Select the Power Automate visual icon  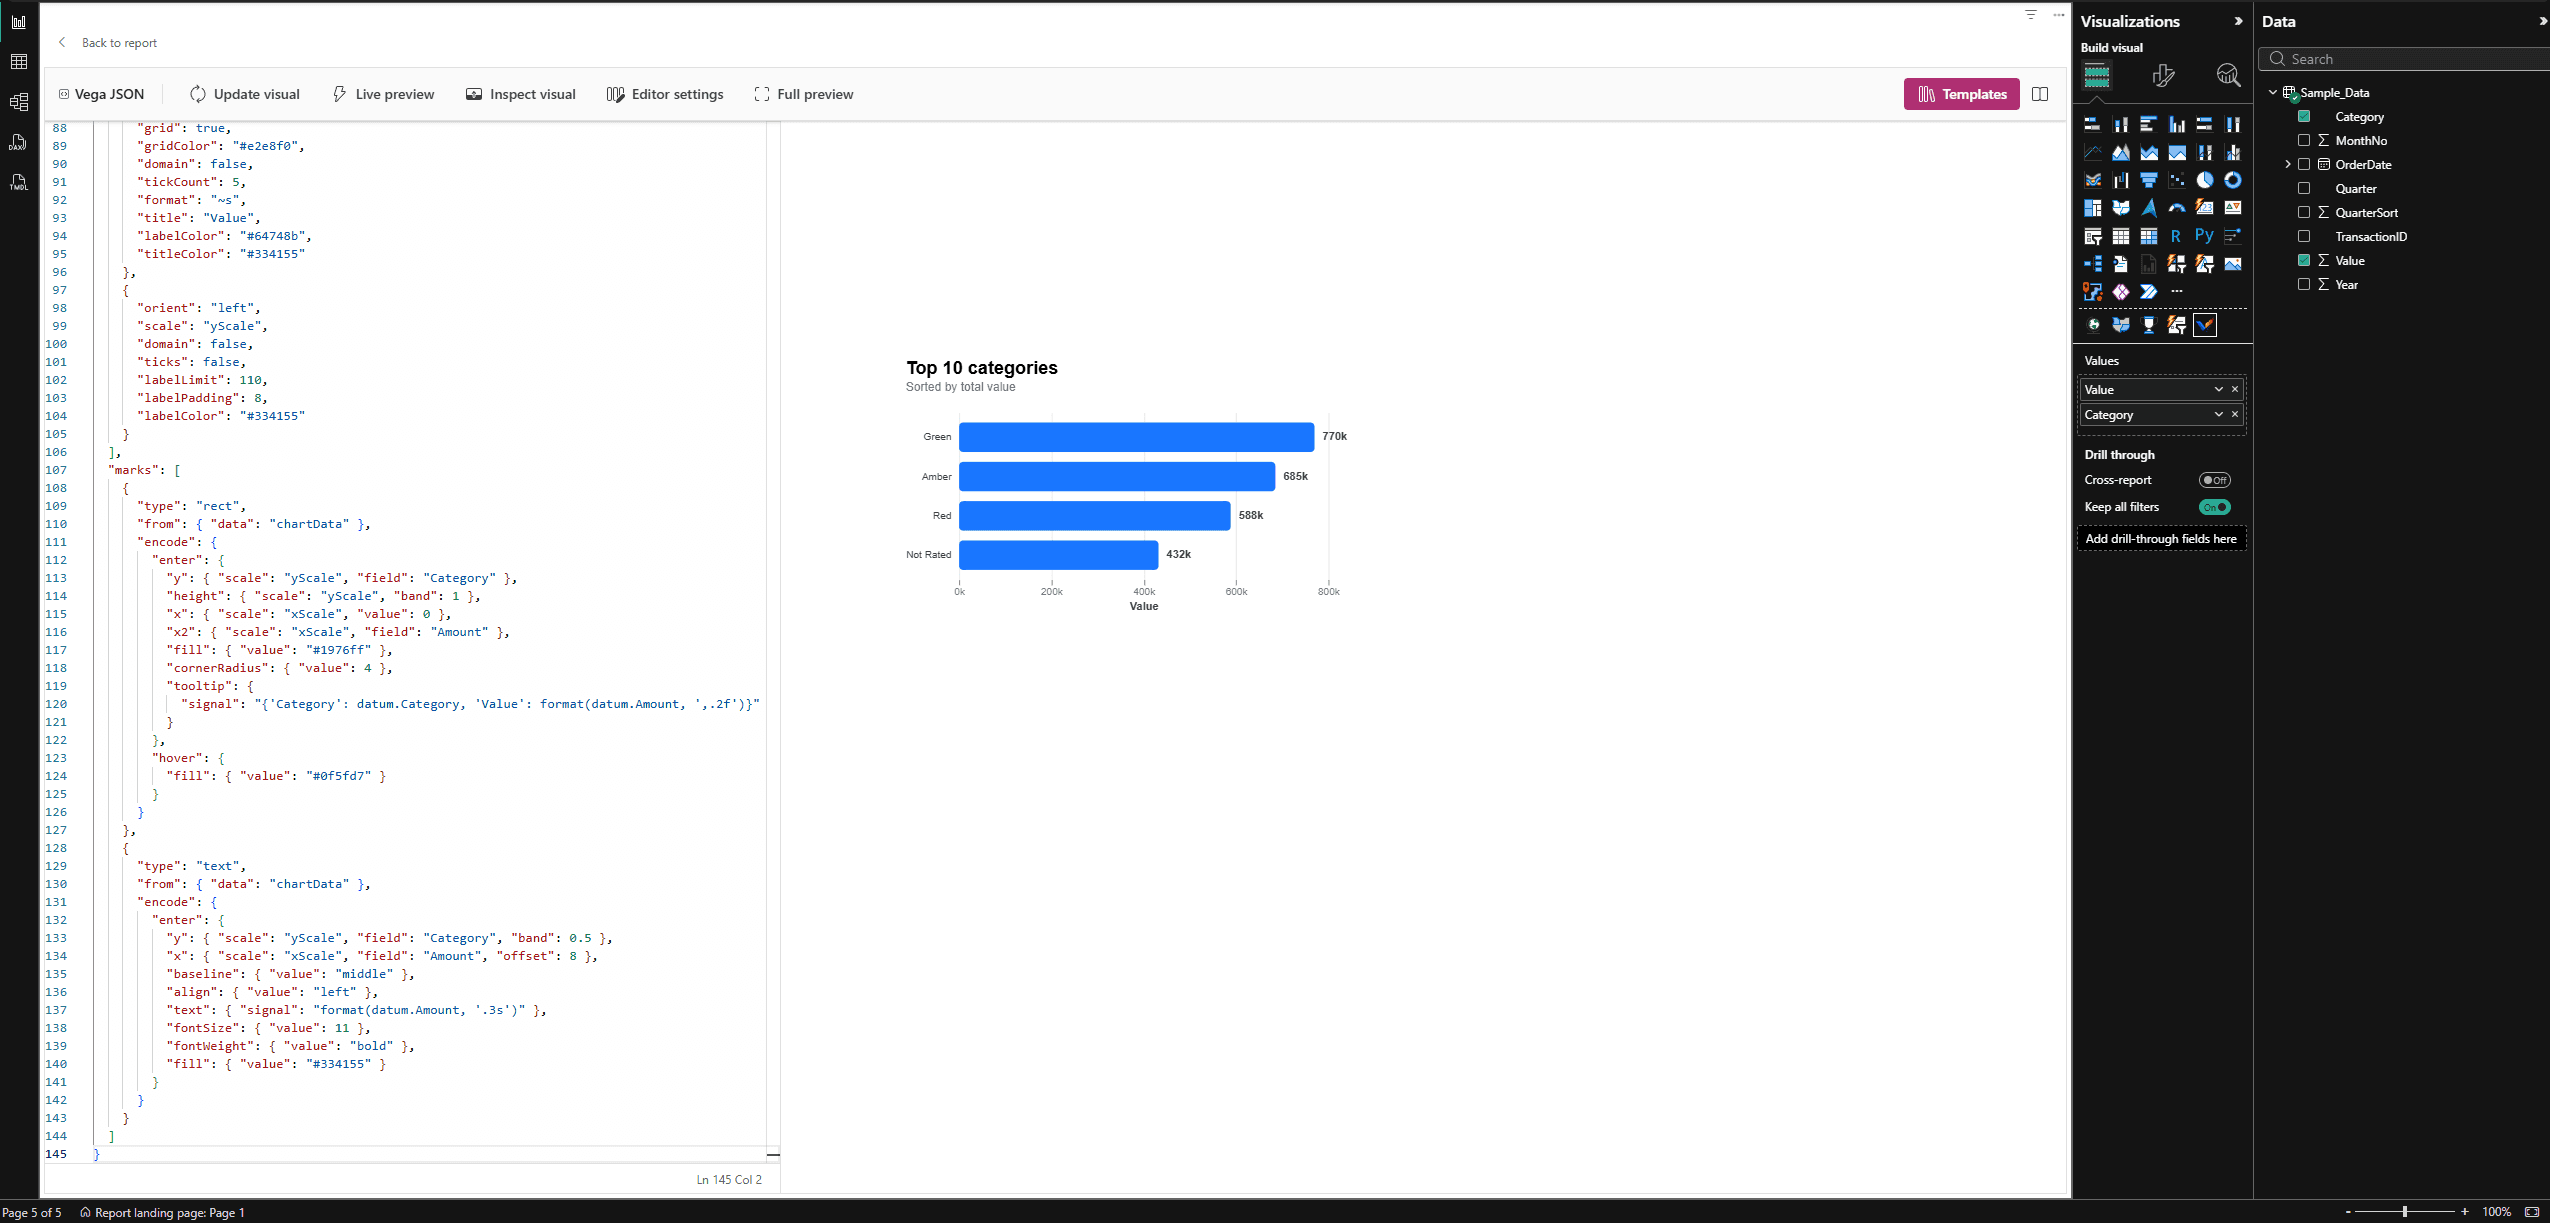point(2149,292)
